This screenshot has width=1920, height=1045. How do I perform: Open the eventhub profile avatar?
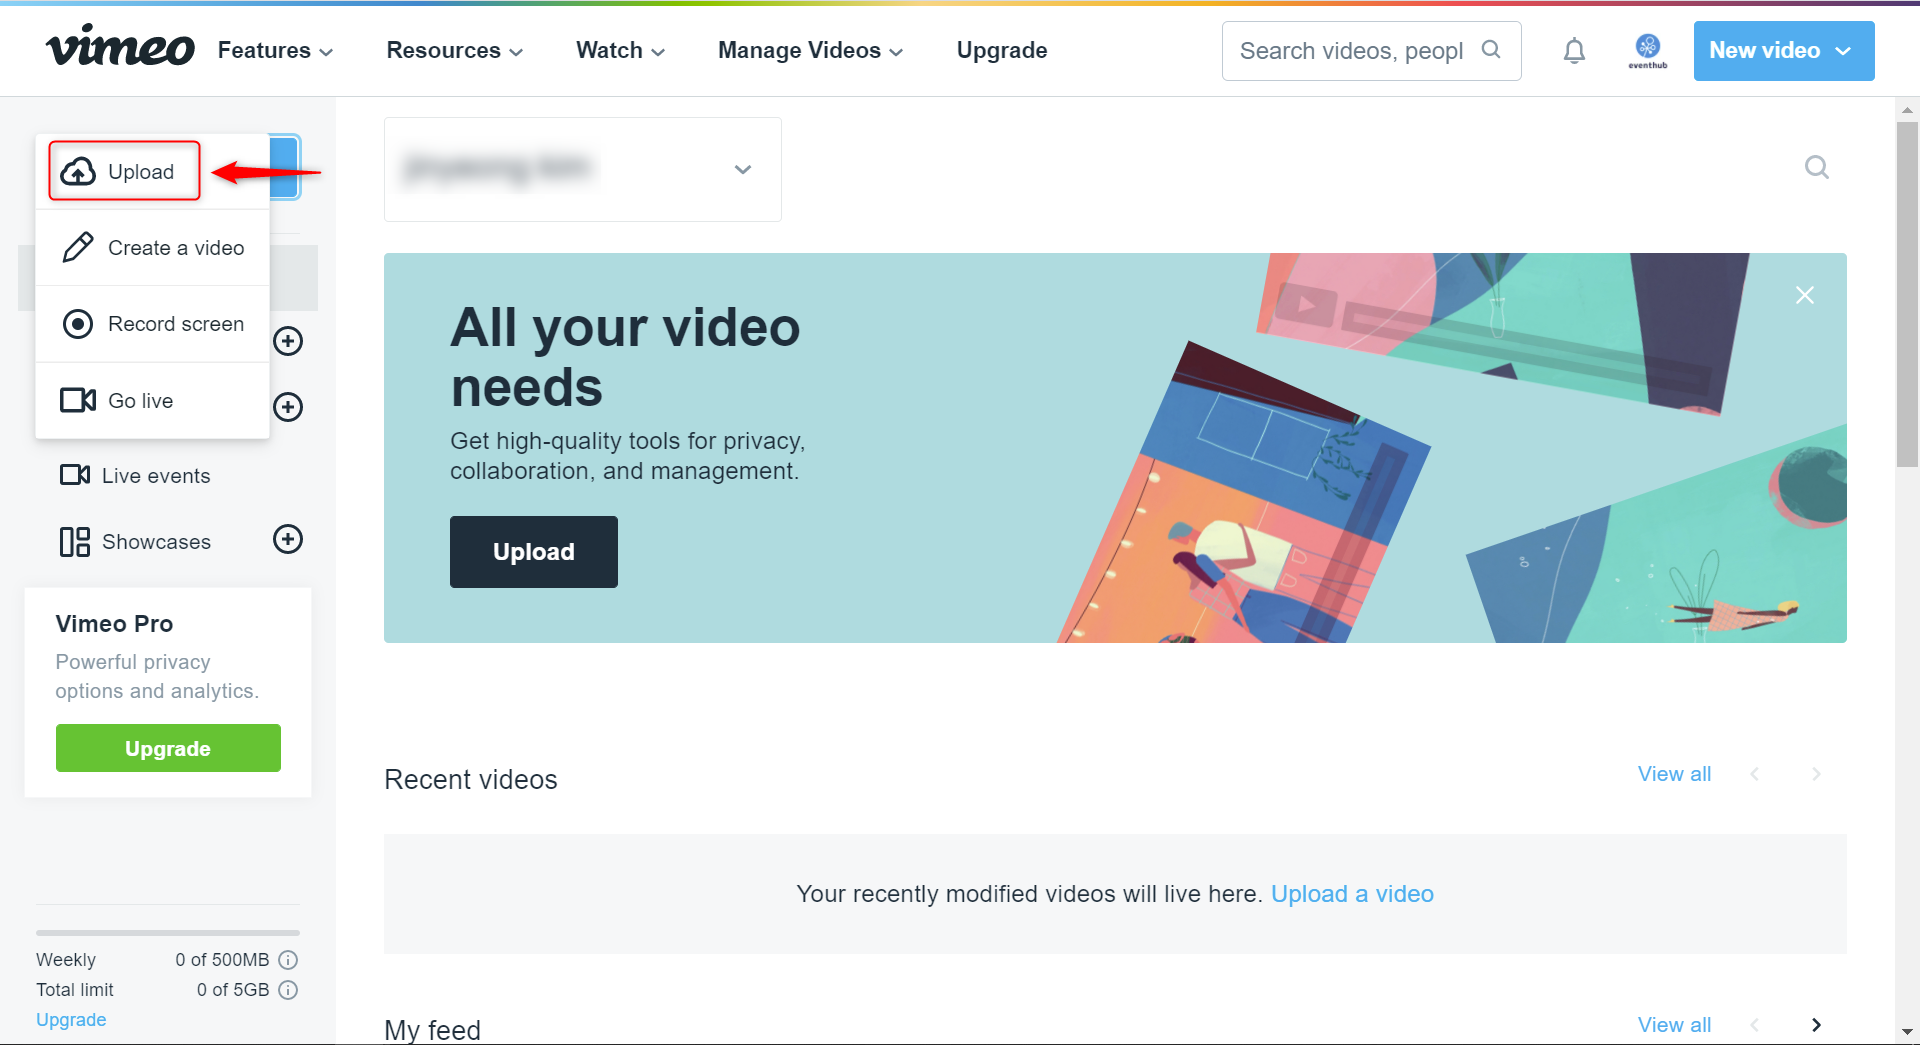pyautogui.click(x=1648, y=50)
